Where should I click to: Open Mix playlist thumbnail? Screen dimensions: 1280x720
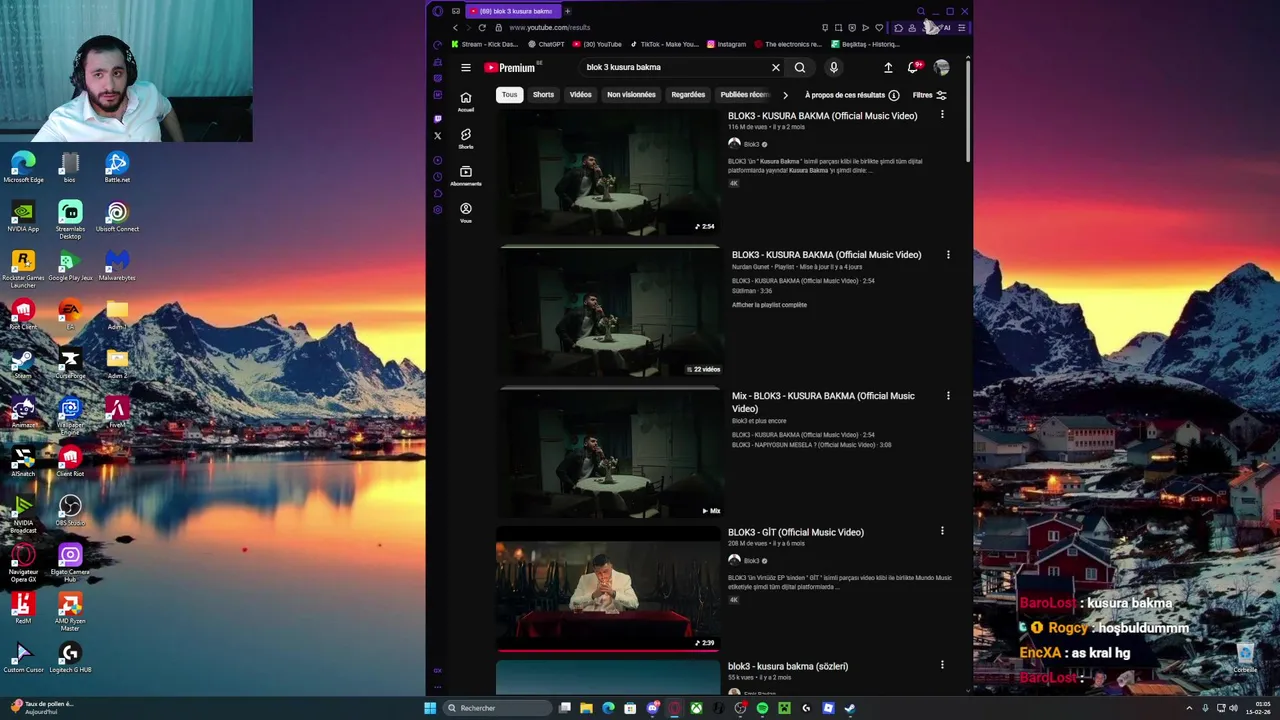[610, 453]
